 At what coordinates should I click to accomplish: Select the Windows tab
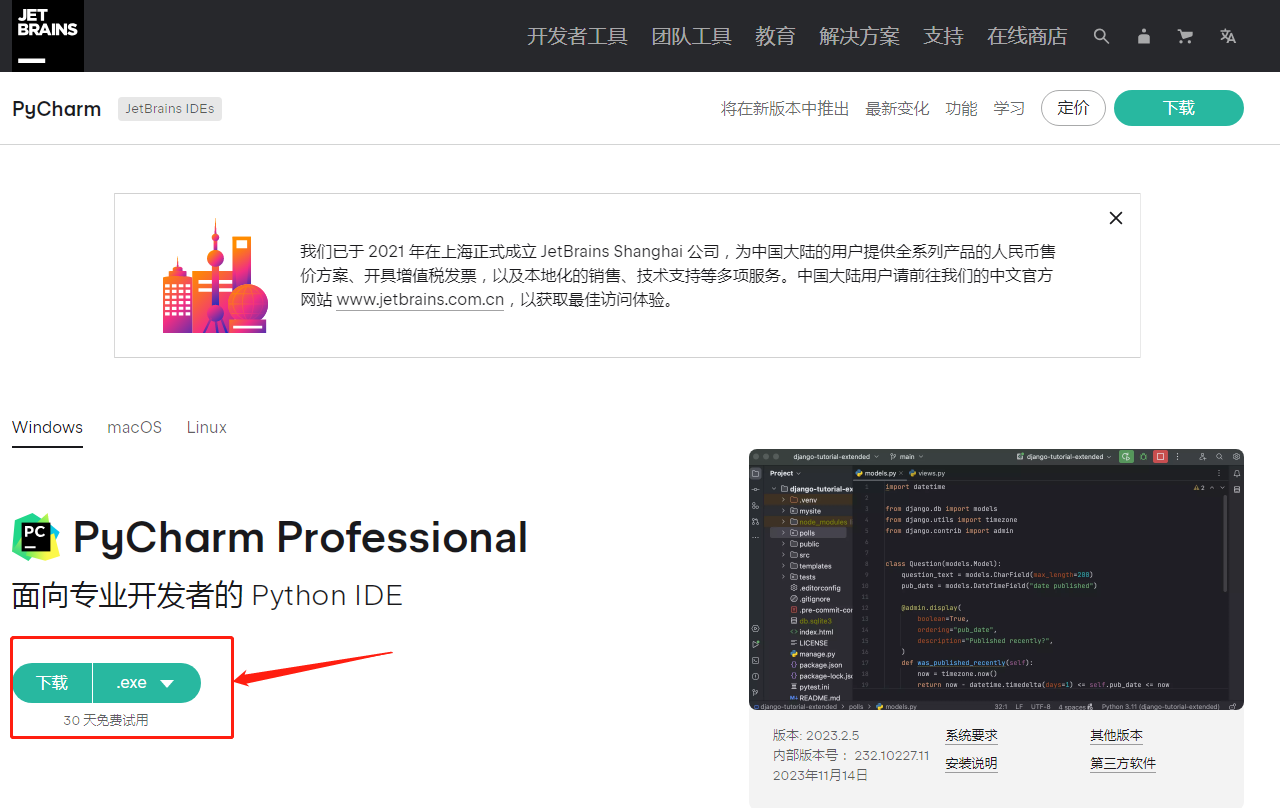tap(47, 427)
